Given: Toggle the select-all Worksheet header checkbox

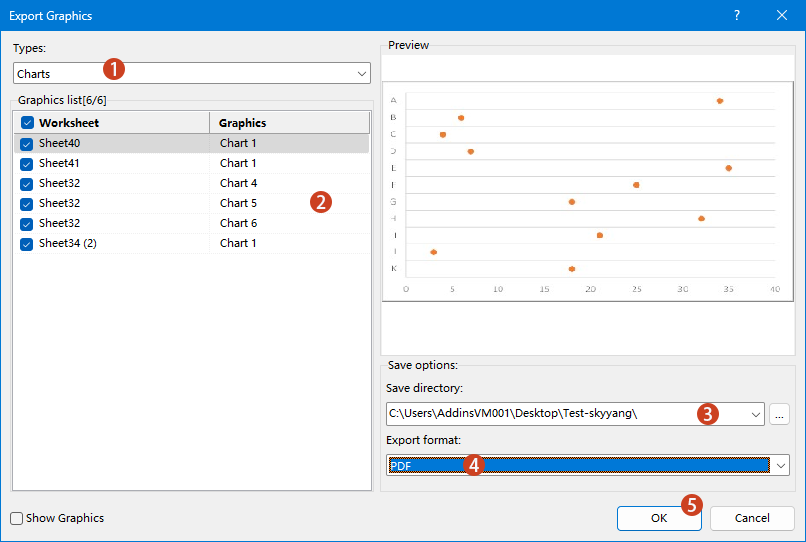Looking at the screenshot, I should click(x=27, y=123).
